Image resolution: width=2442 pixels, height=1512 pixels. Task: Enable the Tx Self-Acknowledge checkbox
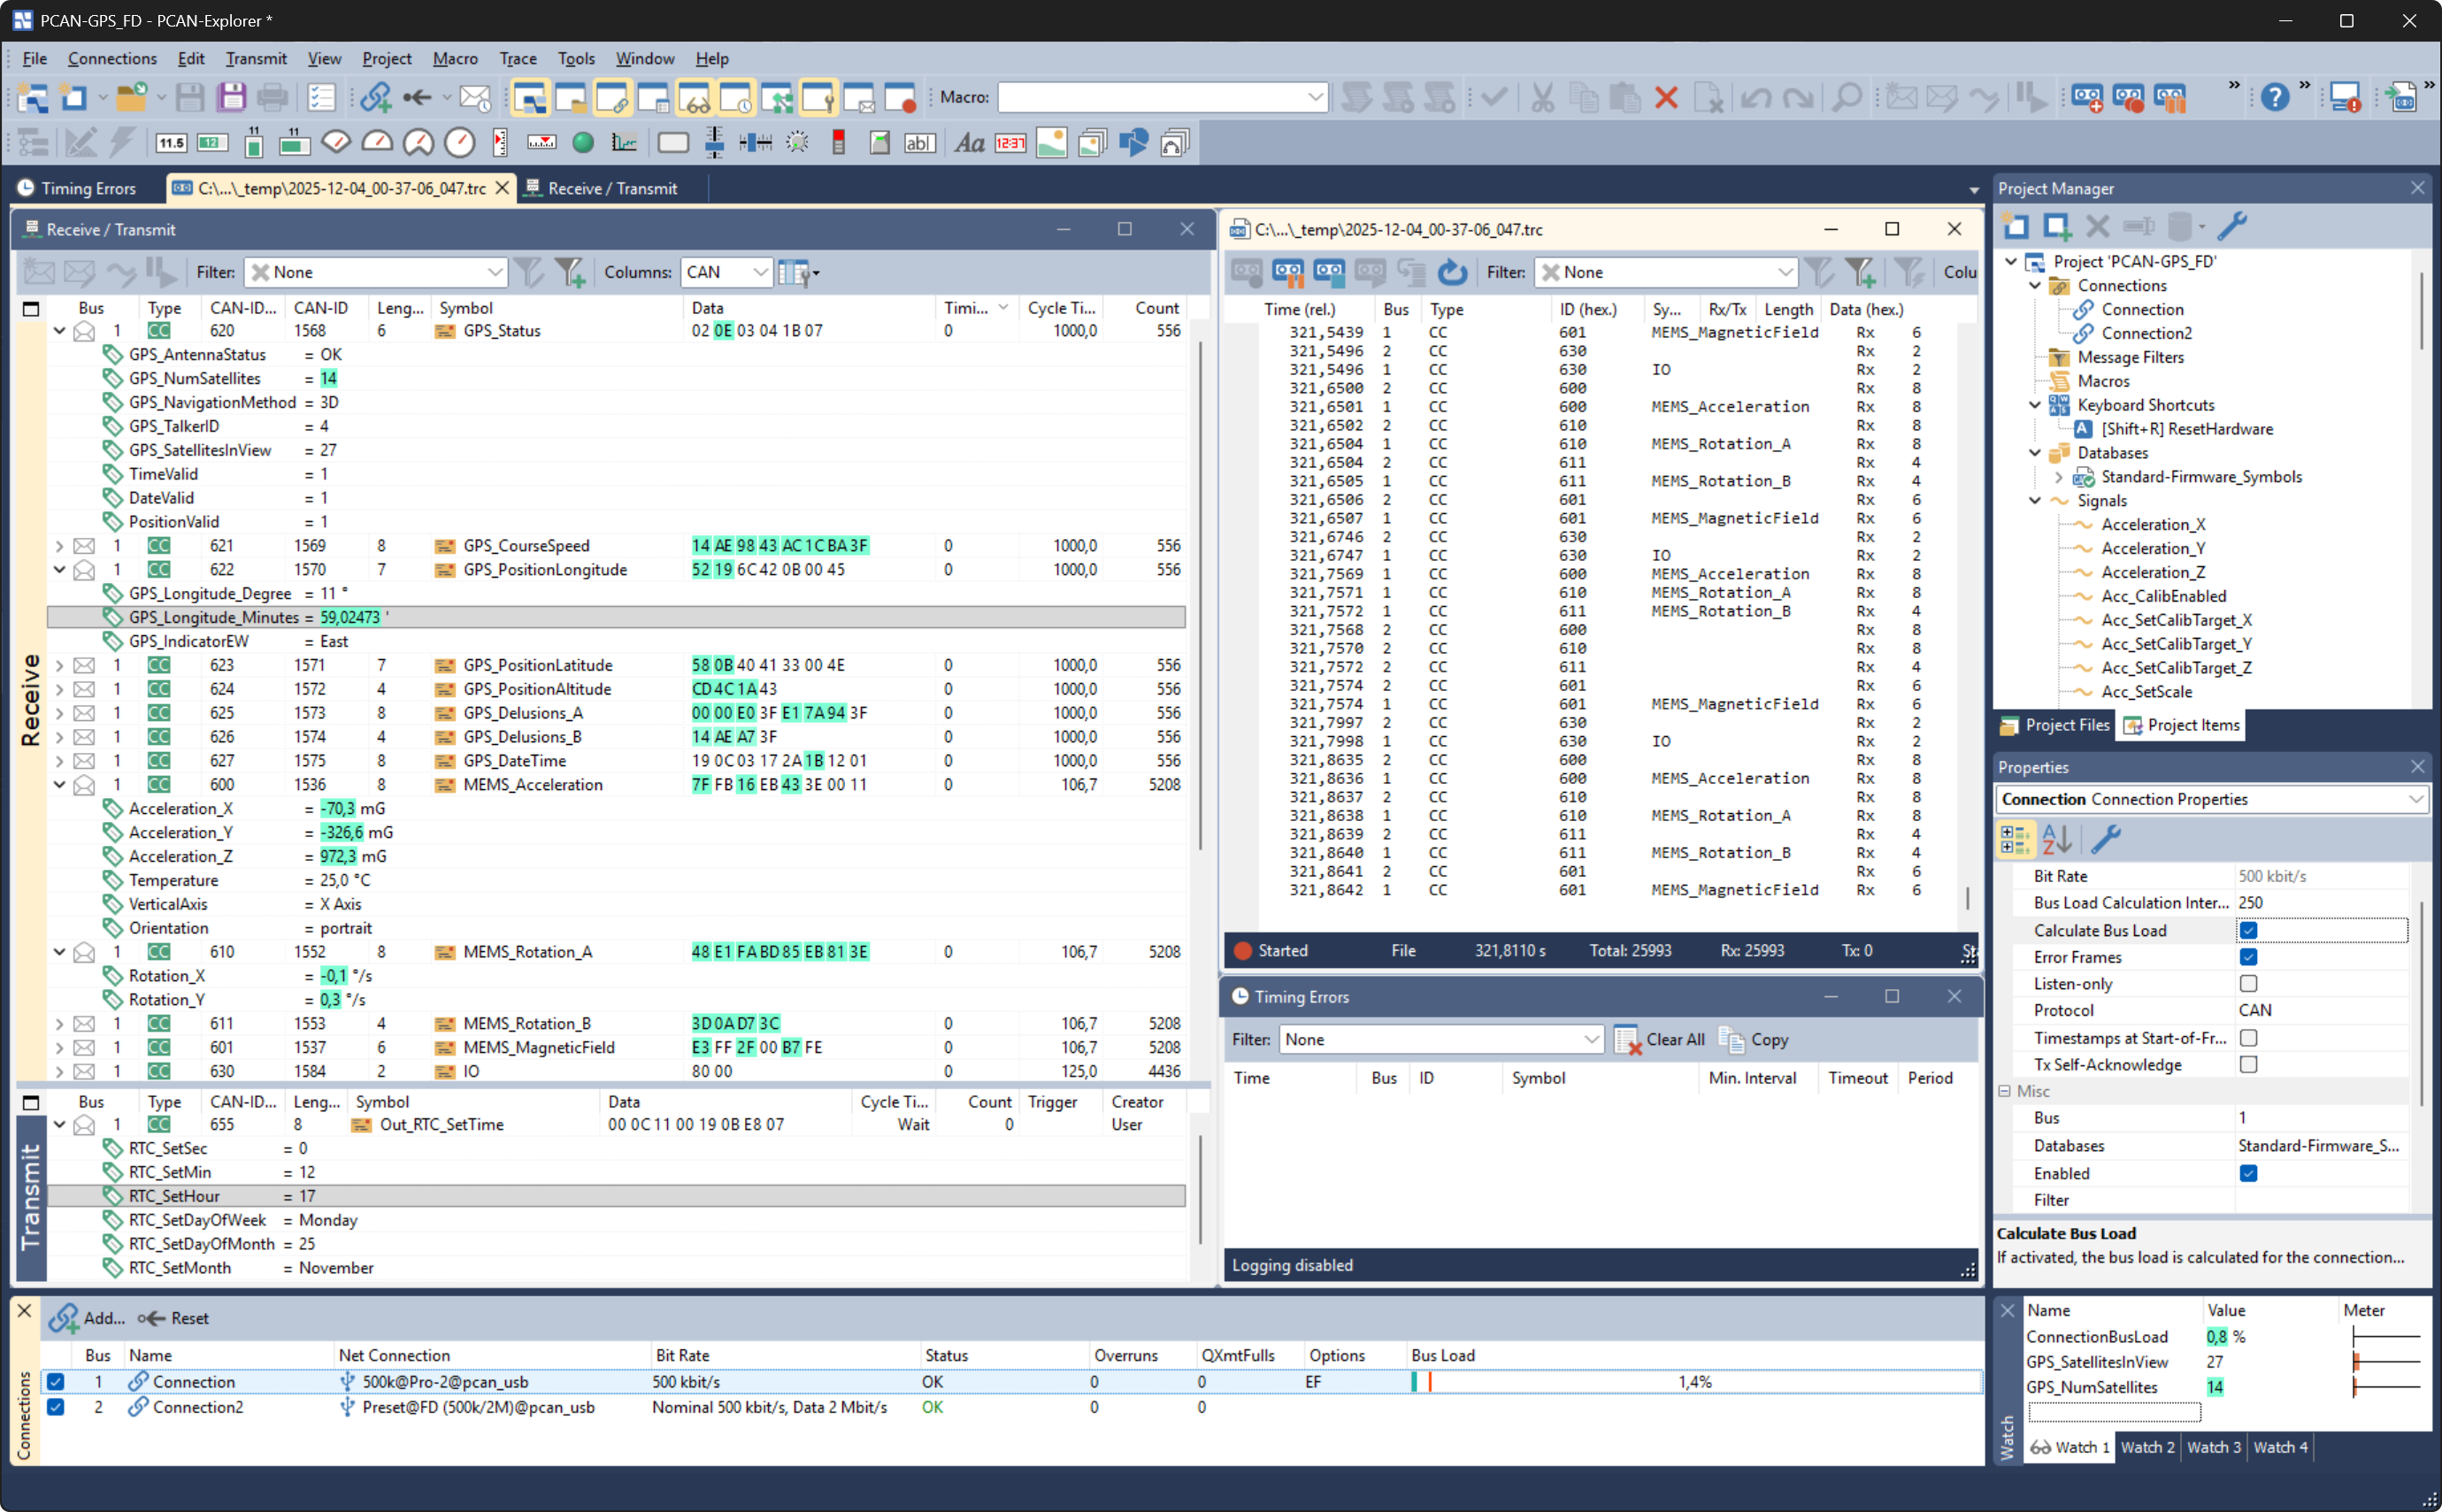coord(2248,1065)
